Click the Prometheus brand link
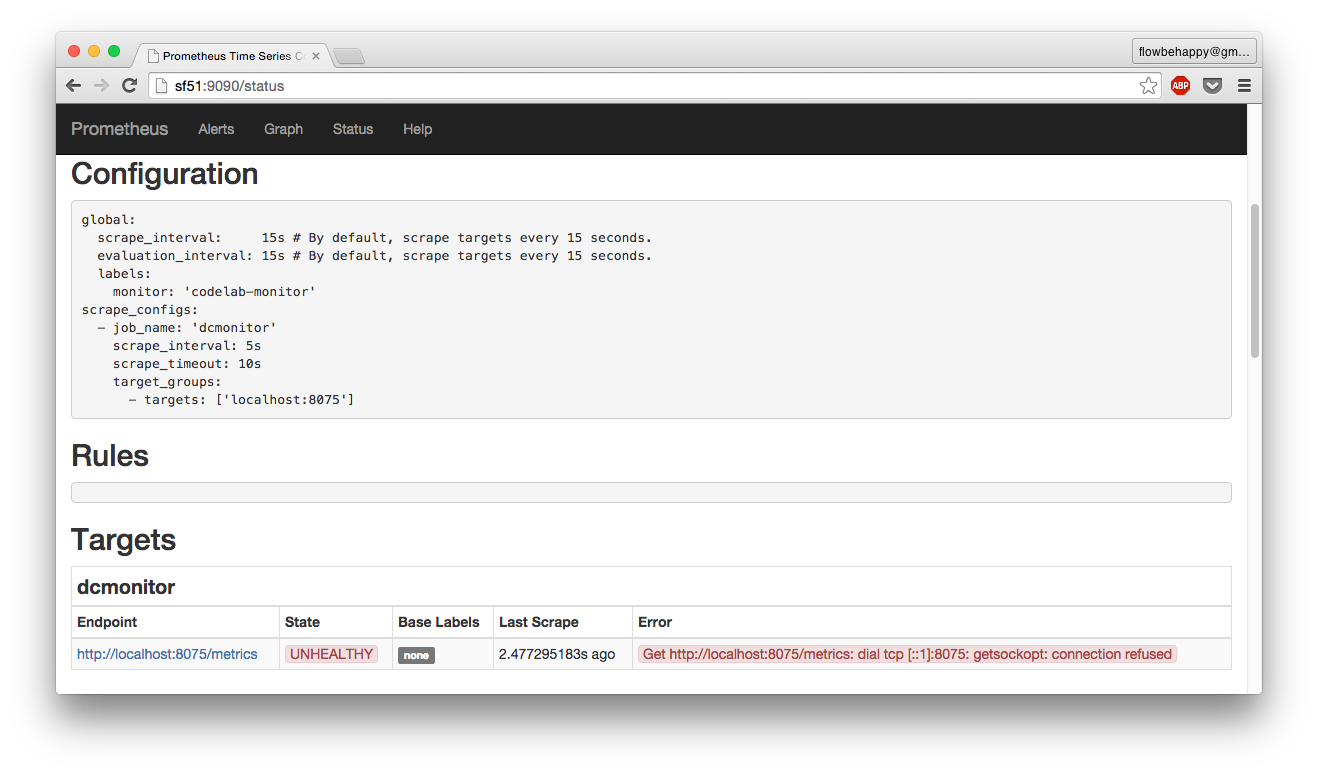 (x=120, y=129)
